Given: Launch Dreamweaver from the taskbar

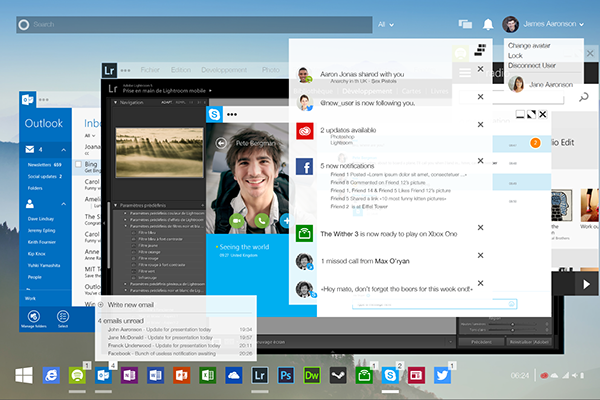Looking at the screenshot, I should point(312,375).
